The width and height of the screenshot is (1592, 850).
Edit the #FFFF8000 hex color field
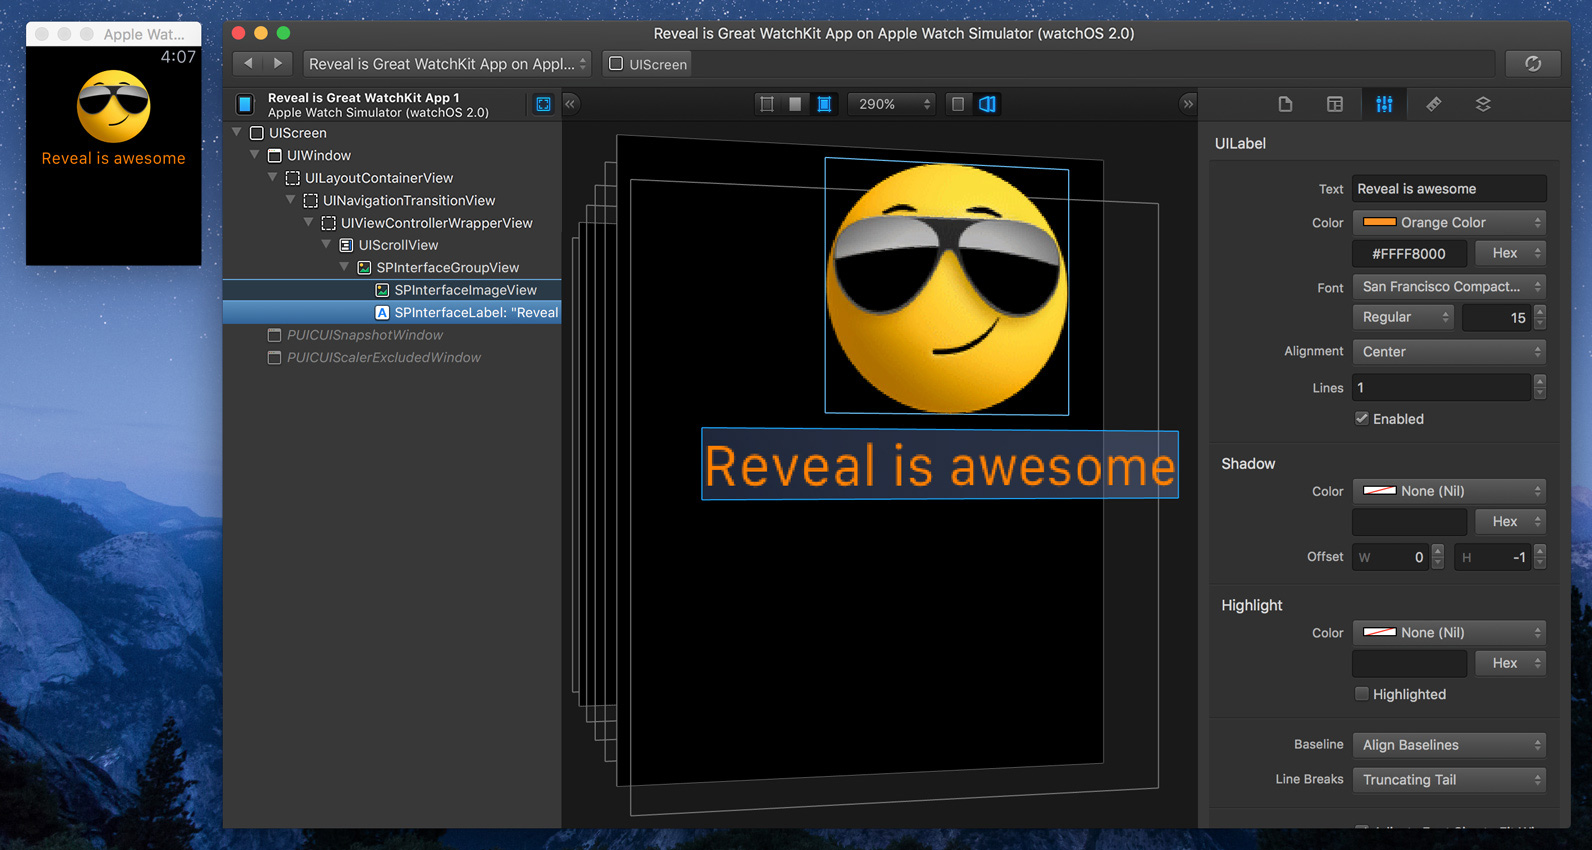[x=1409, y=253]
